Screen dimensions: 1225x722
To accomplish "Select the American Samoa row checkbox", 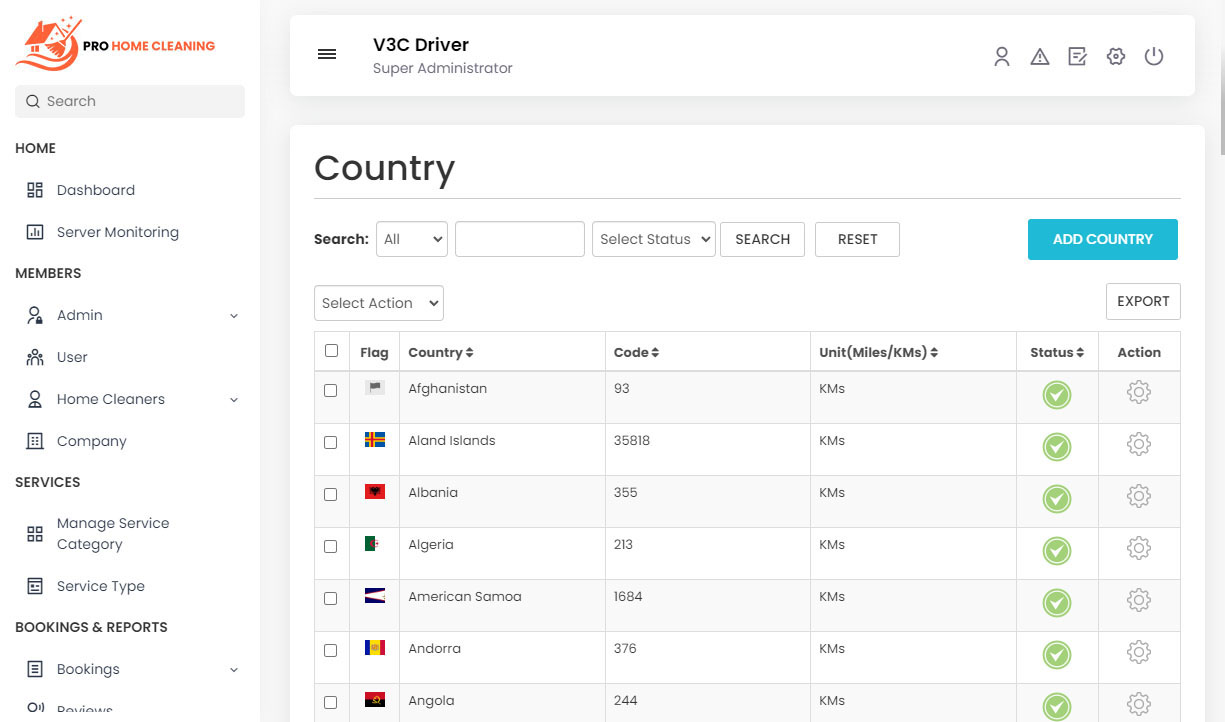I will 331,598.
